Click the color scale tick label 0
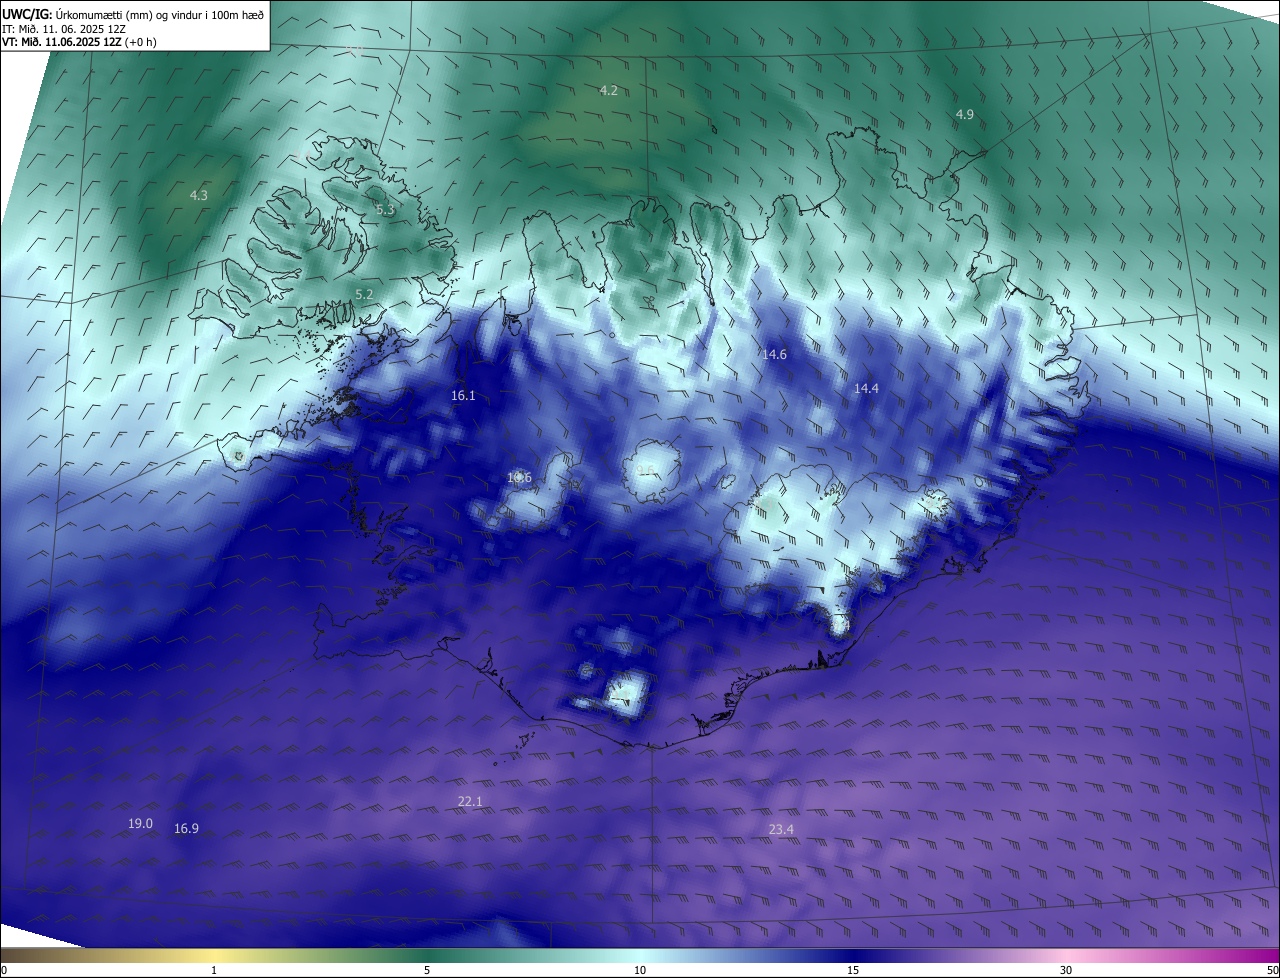Screen dimensions: 1280x978 (x=4, y=970)
